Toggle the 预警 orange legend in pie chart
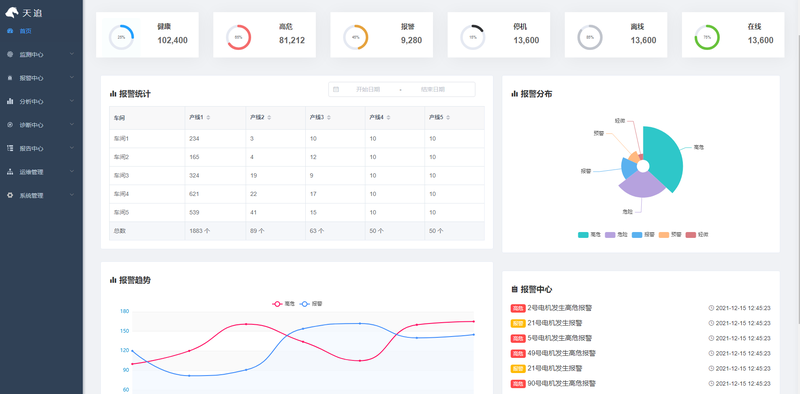 tap(670, 235)
